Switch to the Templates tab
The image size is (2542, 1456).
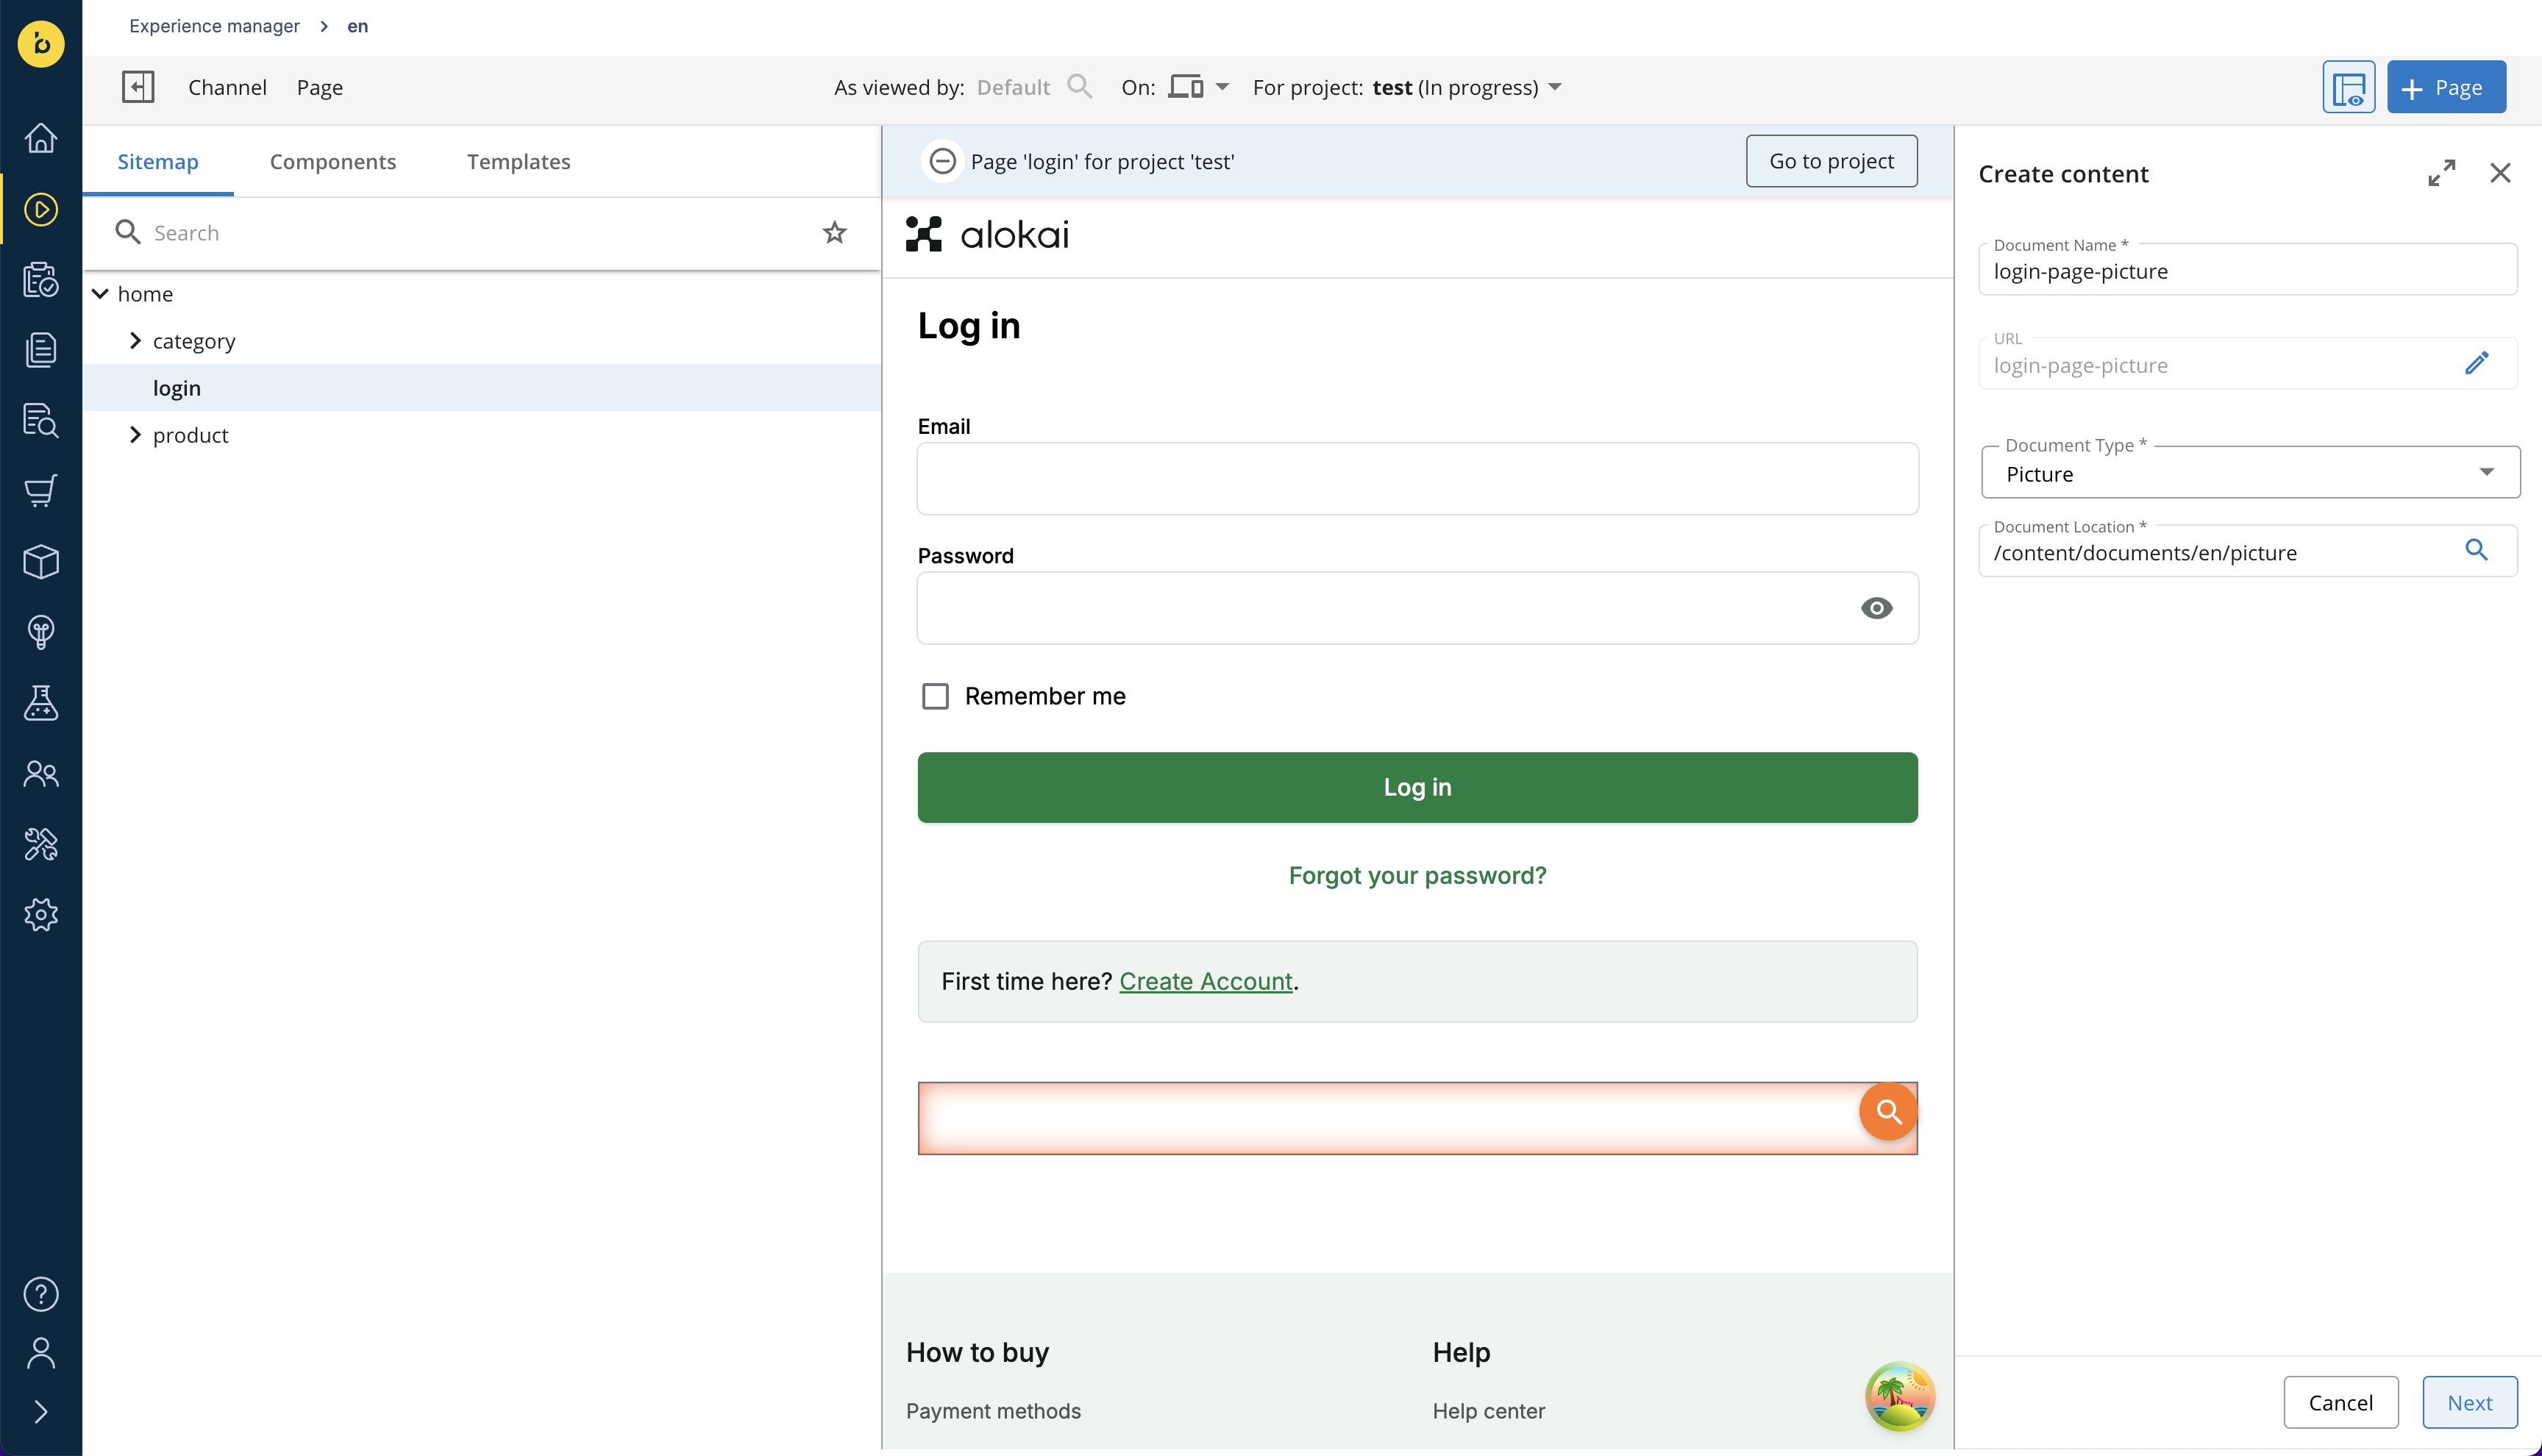tap(518, 162)
